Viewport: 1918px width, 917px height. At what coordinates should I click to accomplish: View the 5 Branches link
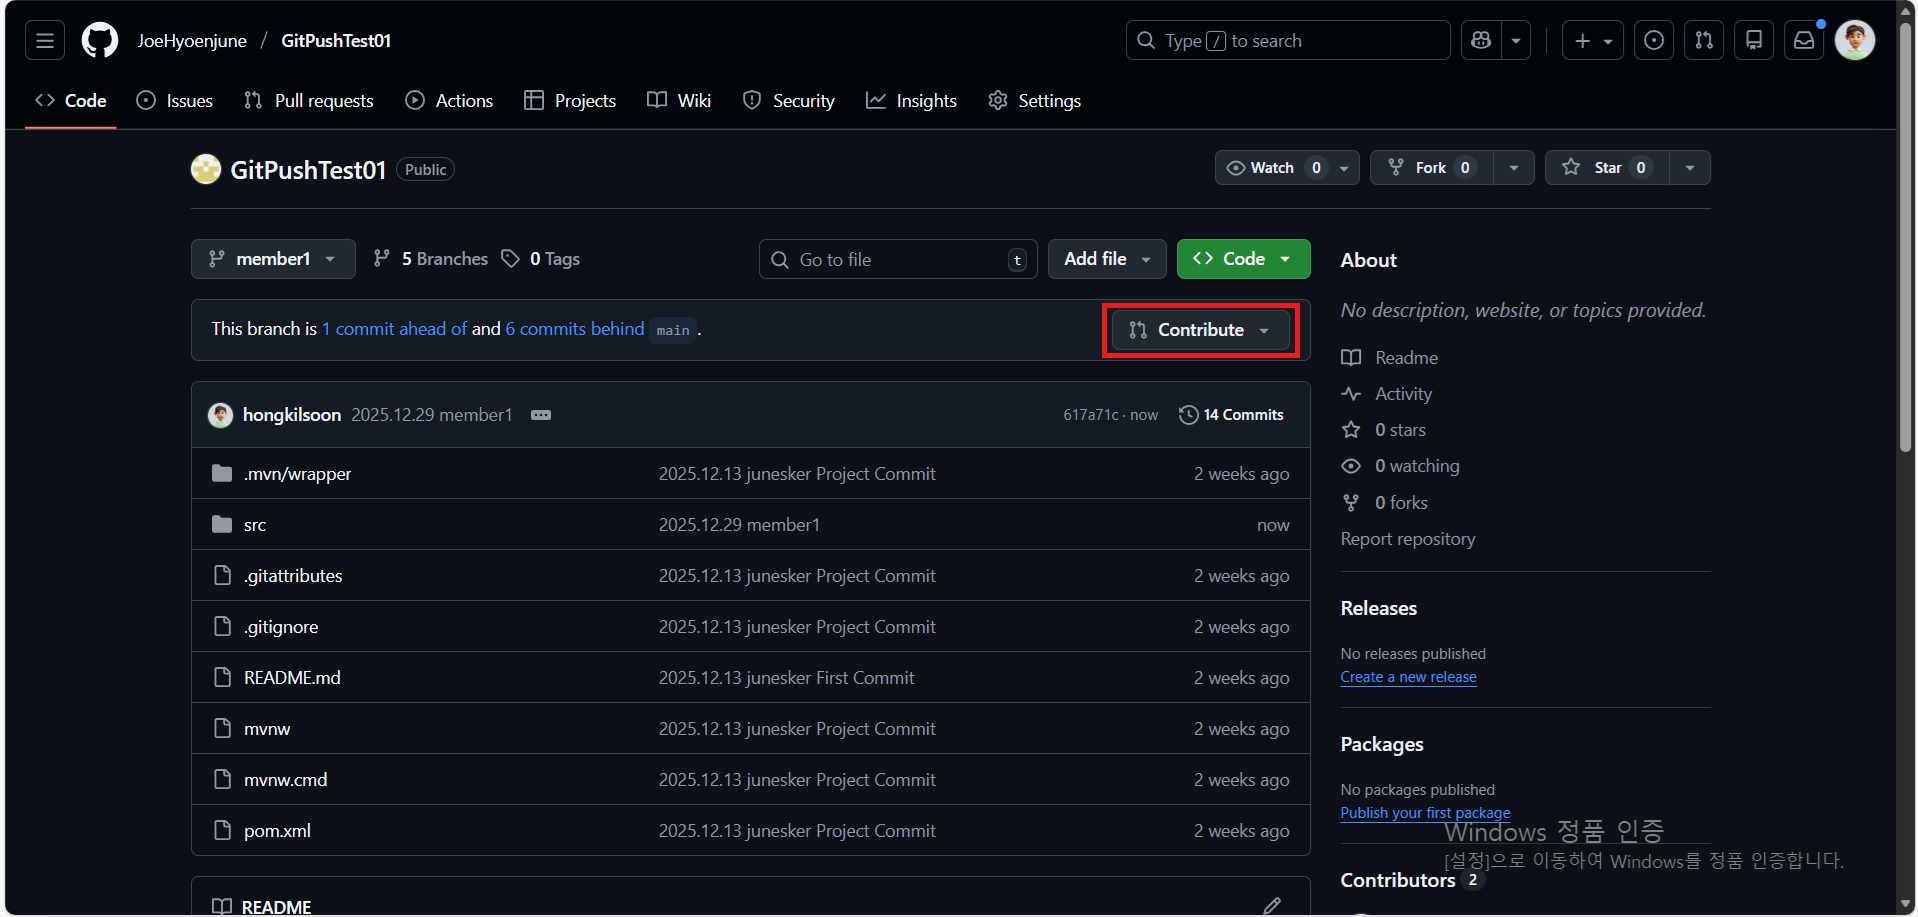(x=431, y=259)
